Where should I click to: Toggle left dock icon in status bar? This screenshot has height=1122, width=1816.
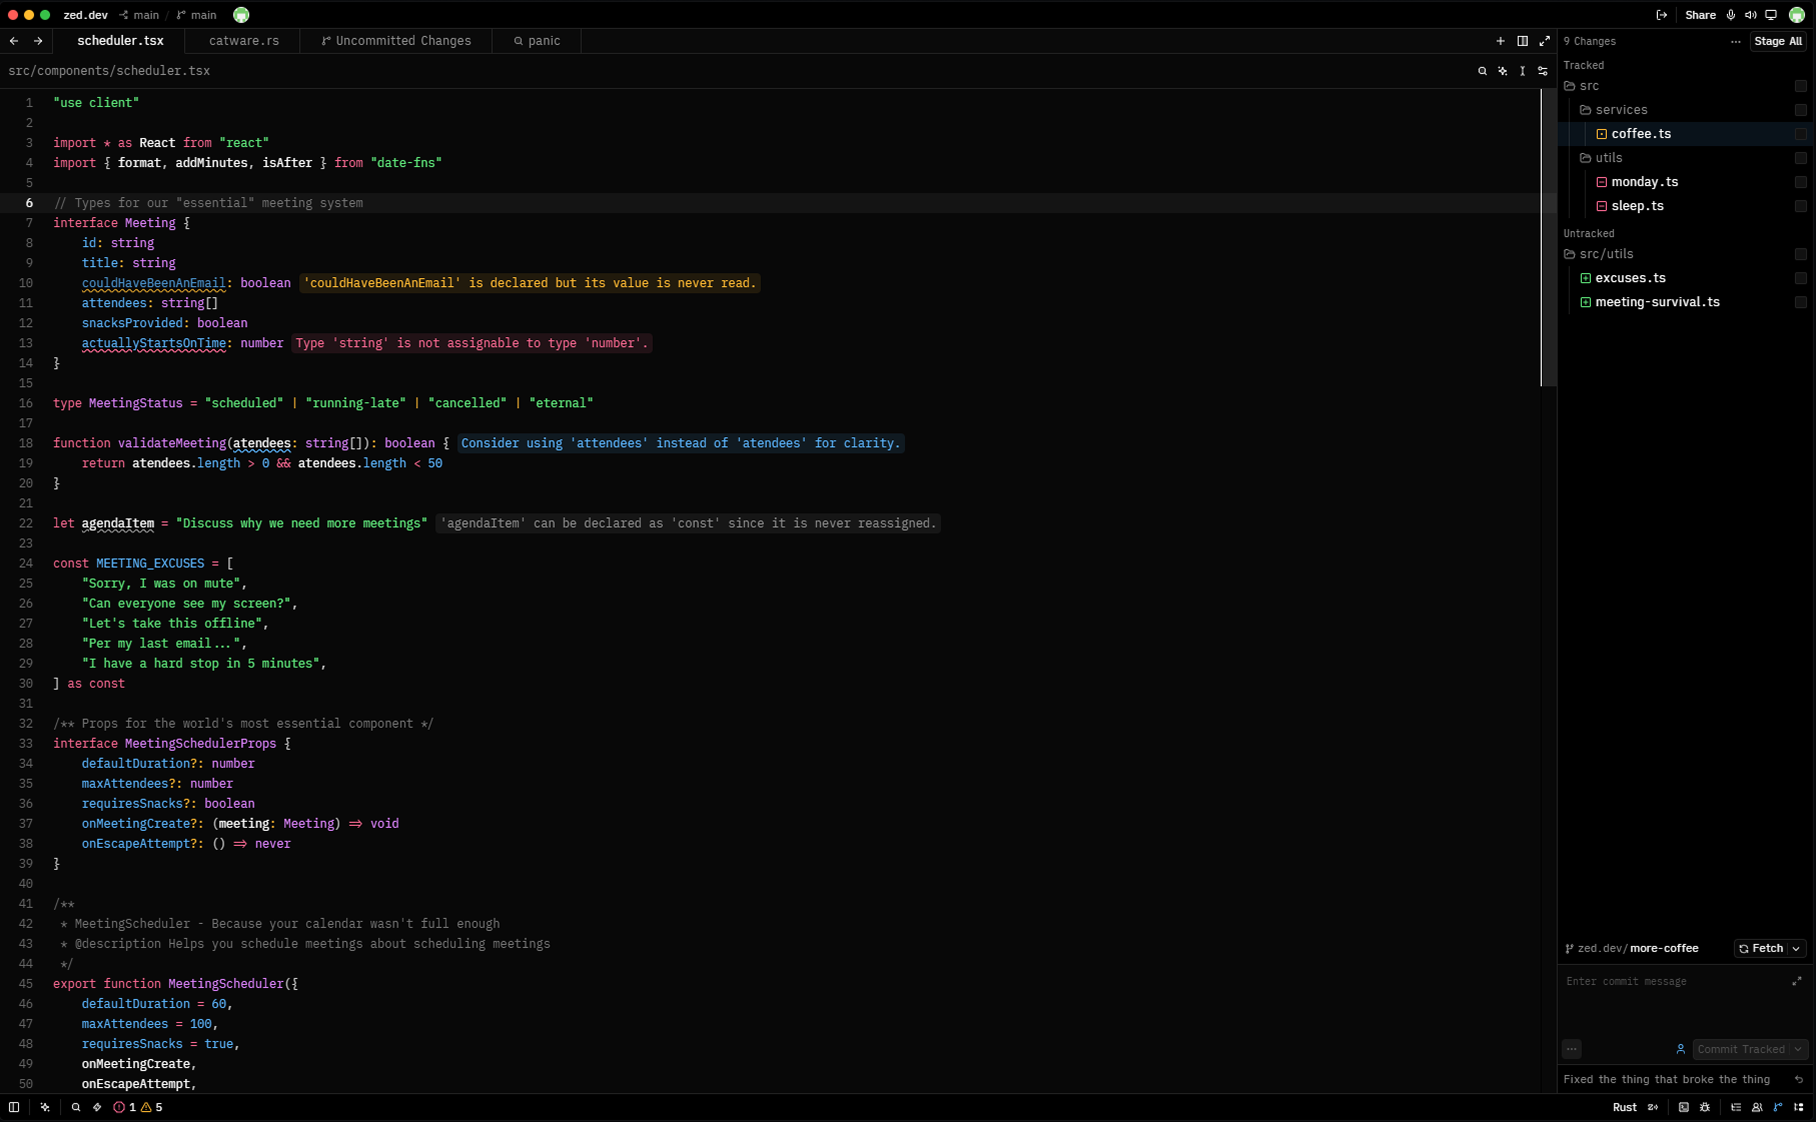click(x=14, y=1107)
